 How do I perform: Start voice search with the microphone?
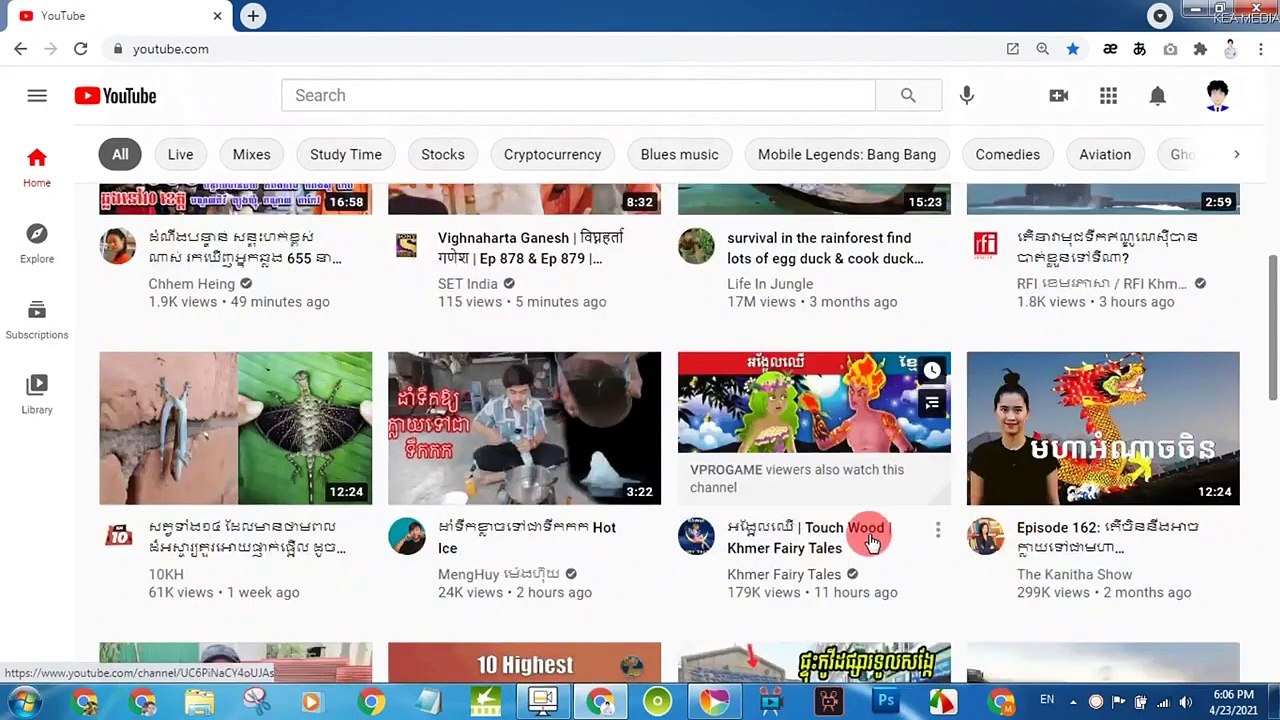point(966,96)
